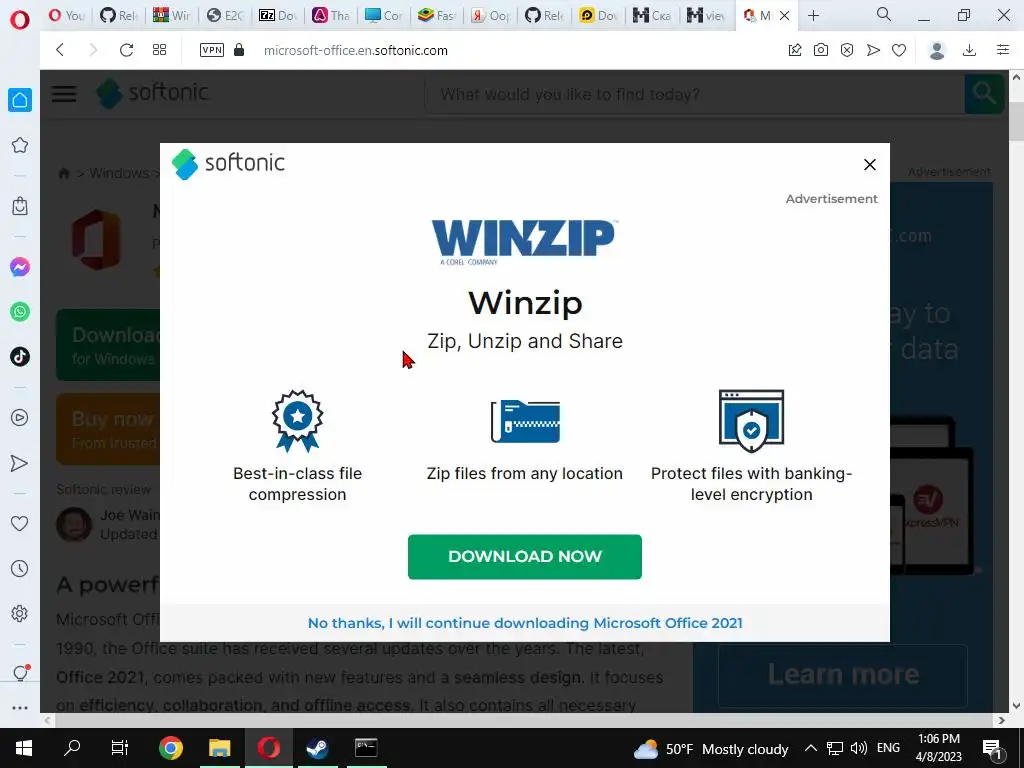Click Learn more on background ad
Viewport: 1024px width, 768px height.
843,674
